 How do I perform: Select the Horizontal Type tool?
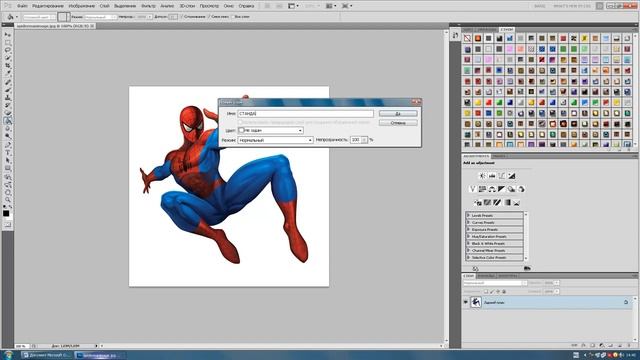coord(8,152)
